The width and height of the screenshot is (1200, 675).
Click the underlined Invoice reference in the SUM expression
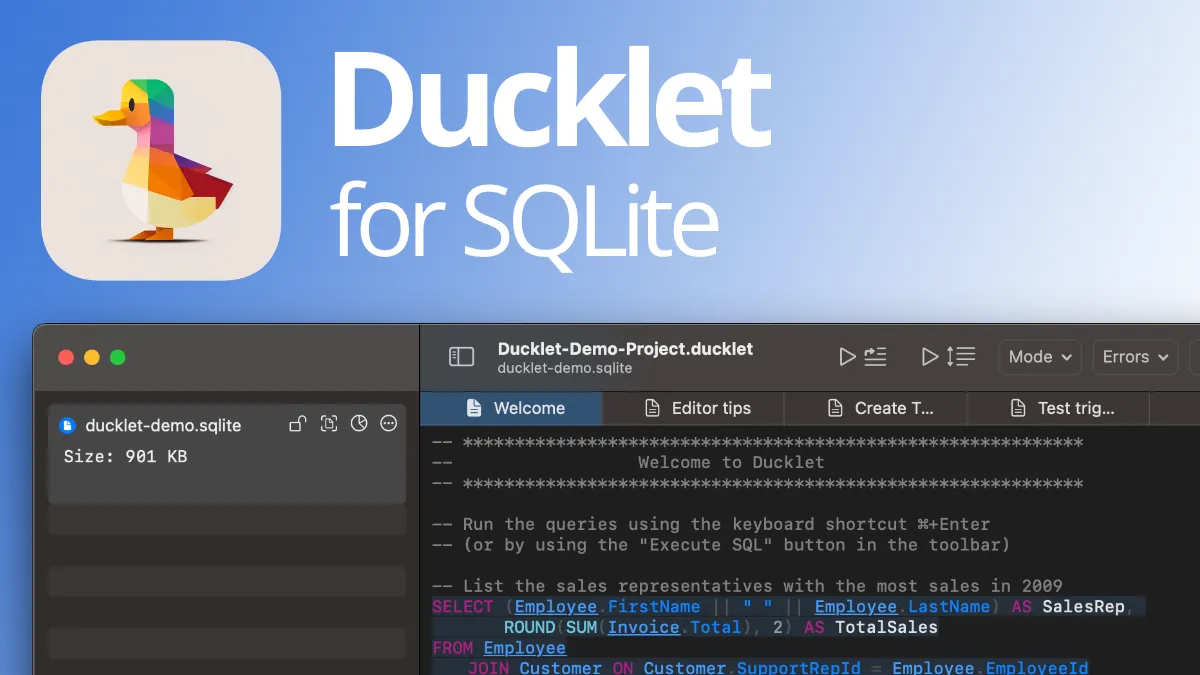(x=644, y=627)
